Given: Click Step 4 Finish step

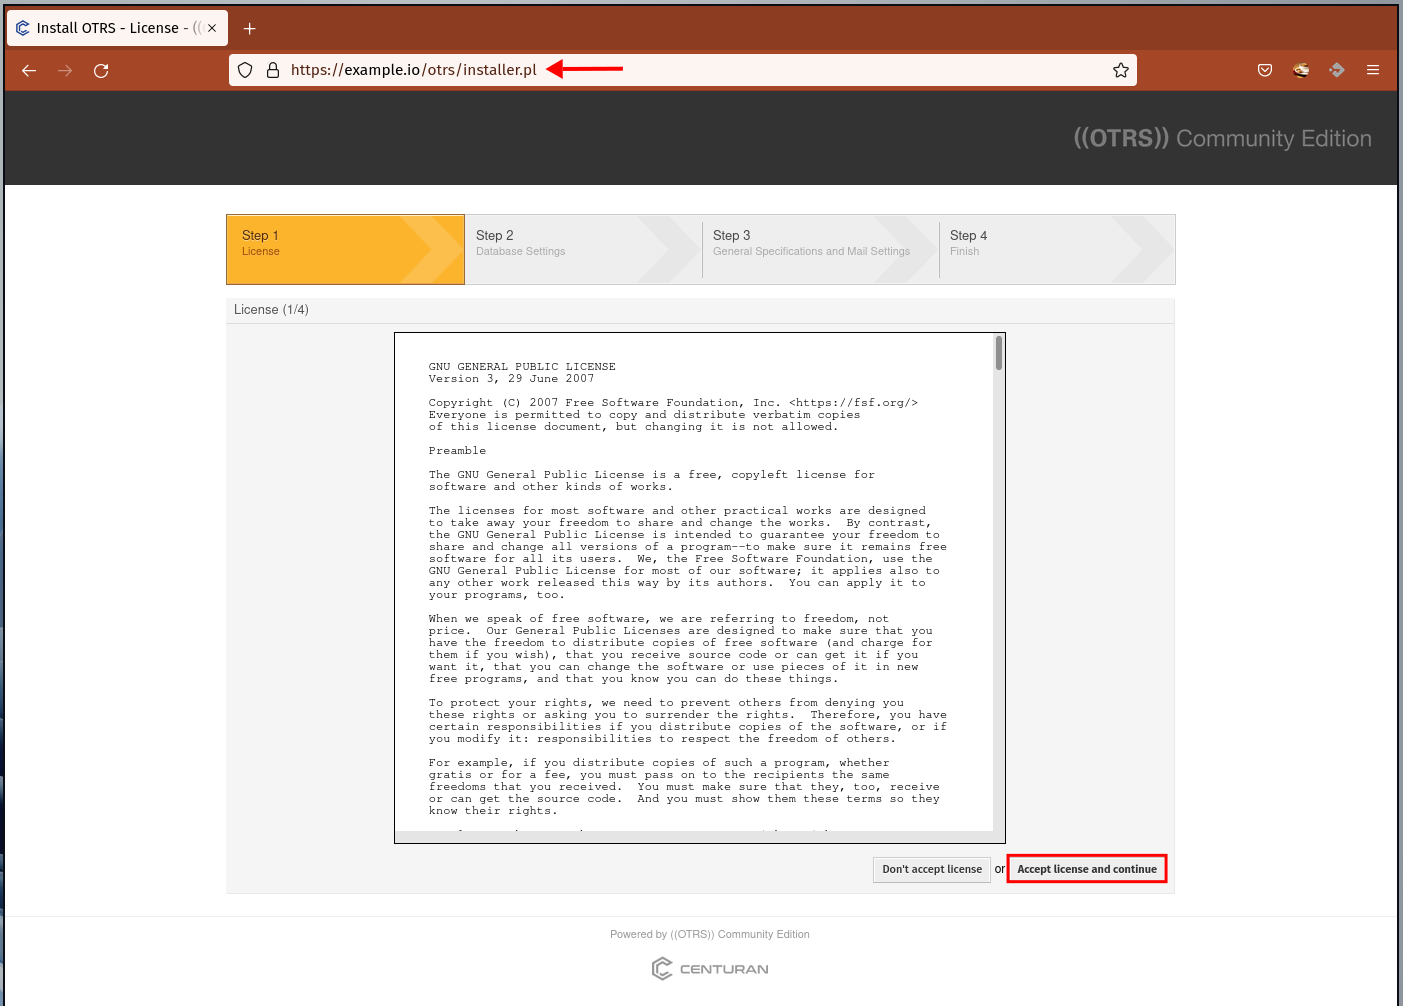Looking at the screenshot, I should tap(1056, 249).
